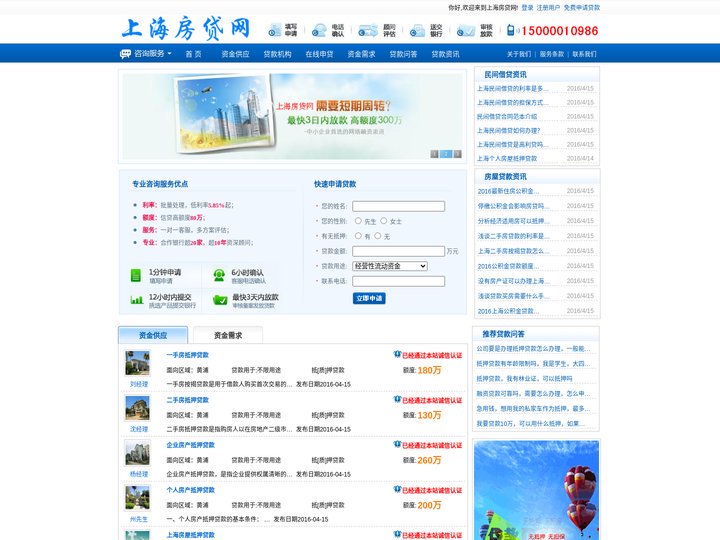720x540 pixels.
Task: Open the 个人房产抵押贷款 listing title
Action: point(191,490)
